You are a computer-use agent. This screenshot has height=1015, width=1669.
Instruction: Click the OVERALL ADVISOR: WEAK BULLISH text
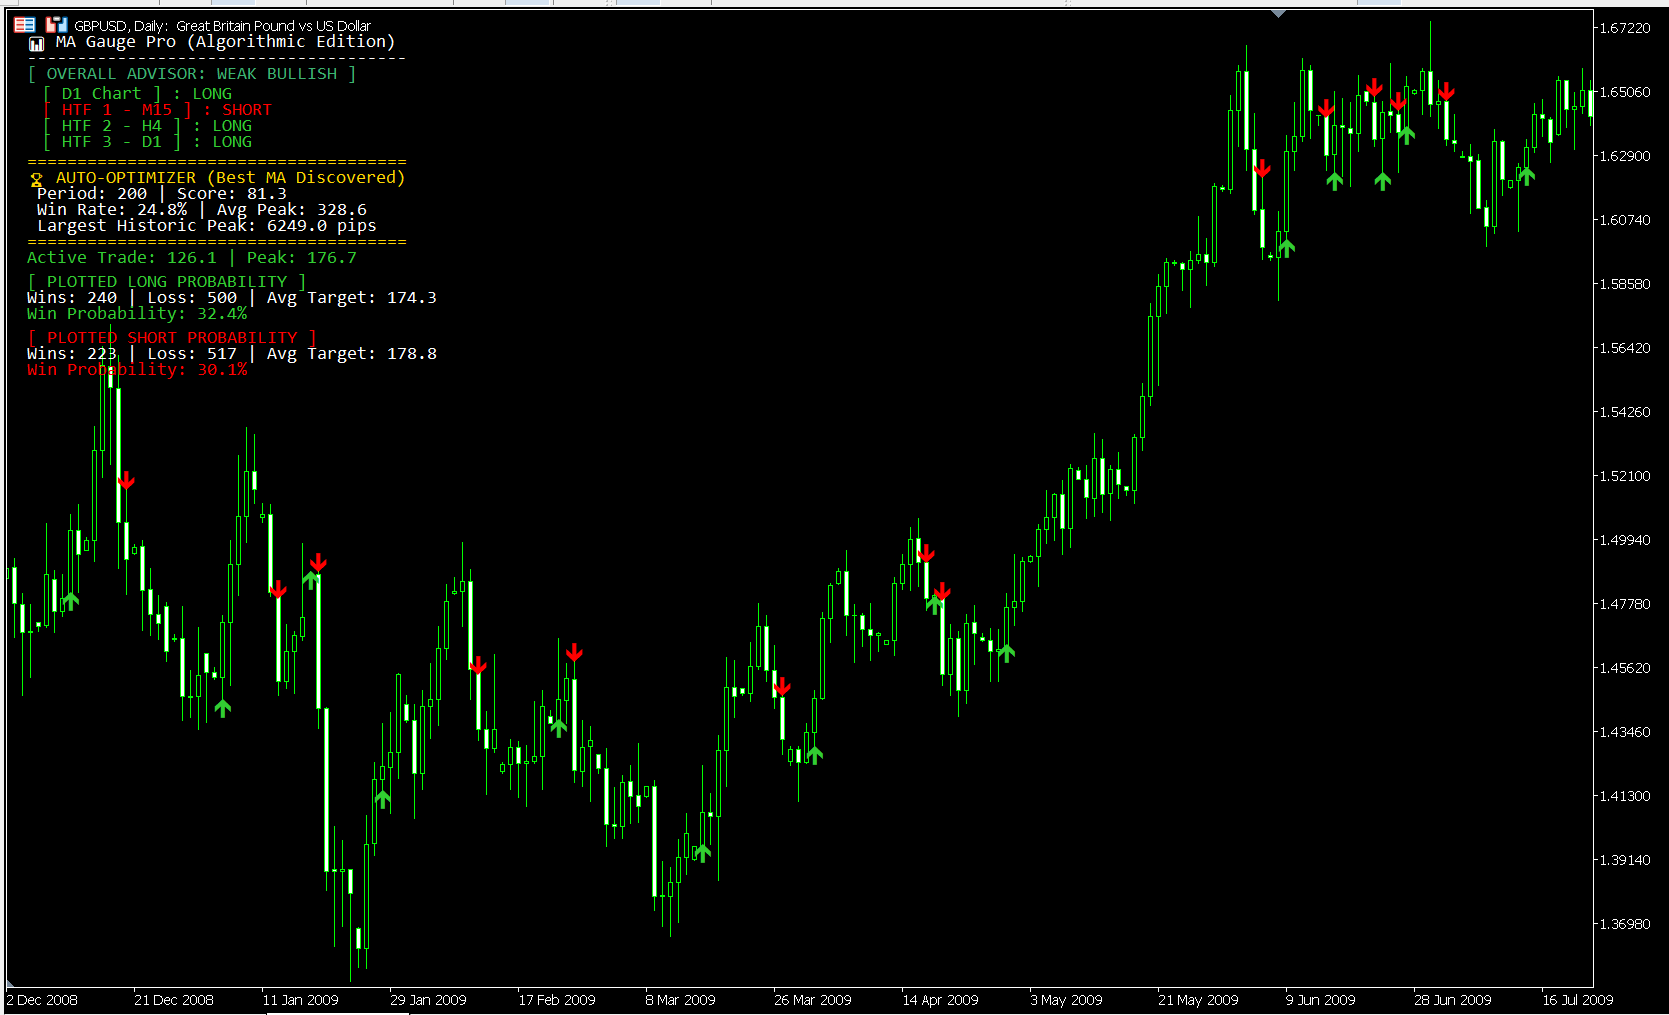tap(192, 74)
